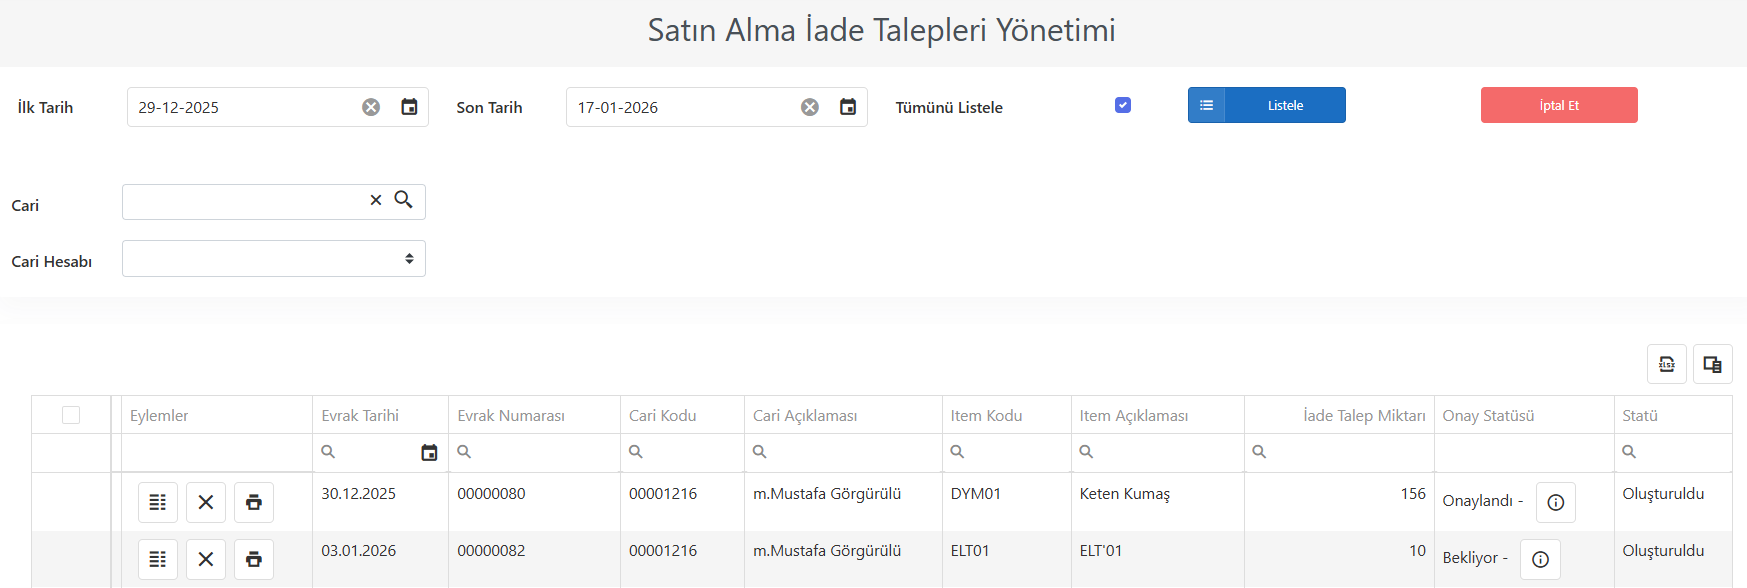Viewport: 1747px width, 588px height.
Task: Click the Listele button
Action: pos(1267,105)
